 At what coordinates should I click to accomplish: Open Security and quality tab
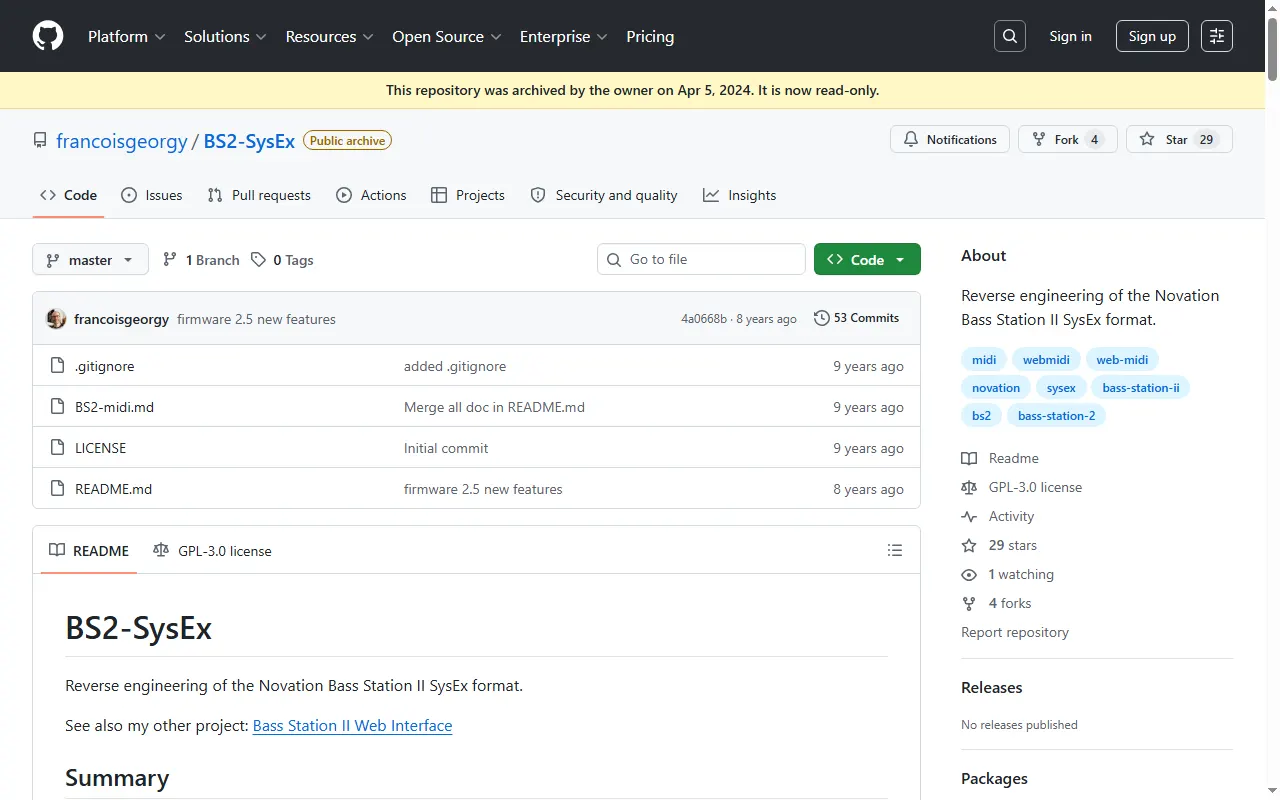tap(604, 195)
